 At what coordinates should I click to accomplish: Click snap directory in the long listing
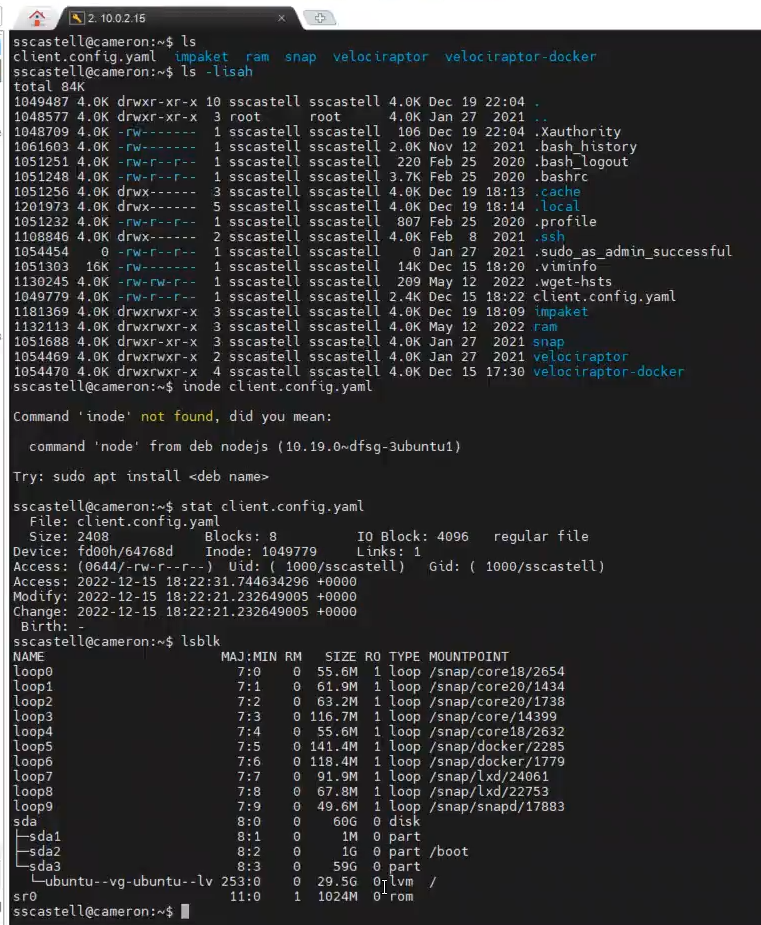click(x=549, y=342)
